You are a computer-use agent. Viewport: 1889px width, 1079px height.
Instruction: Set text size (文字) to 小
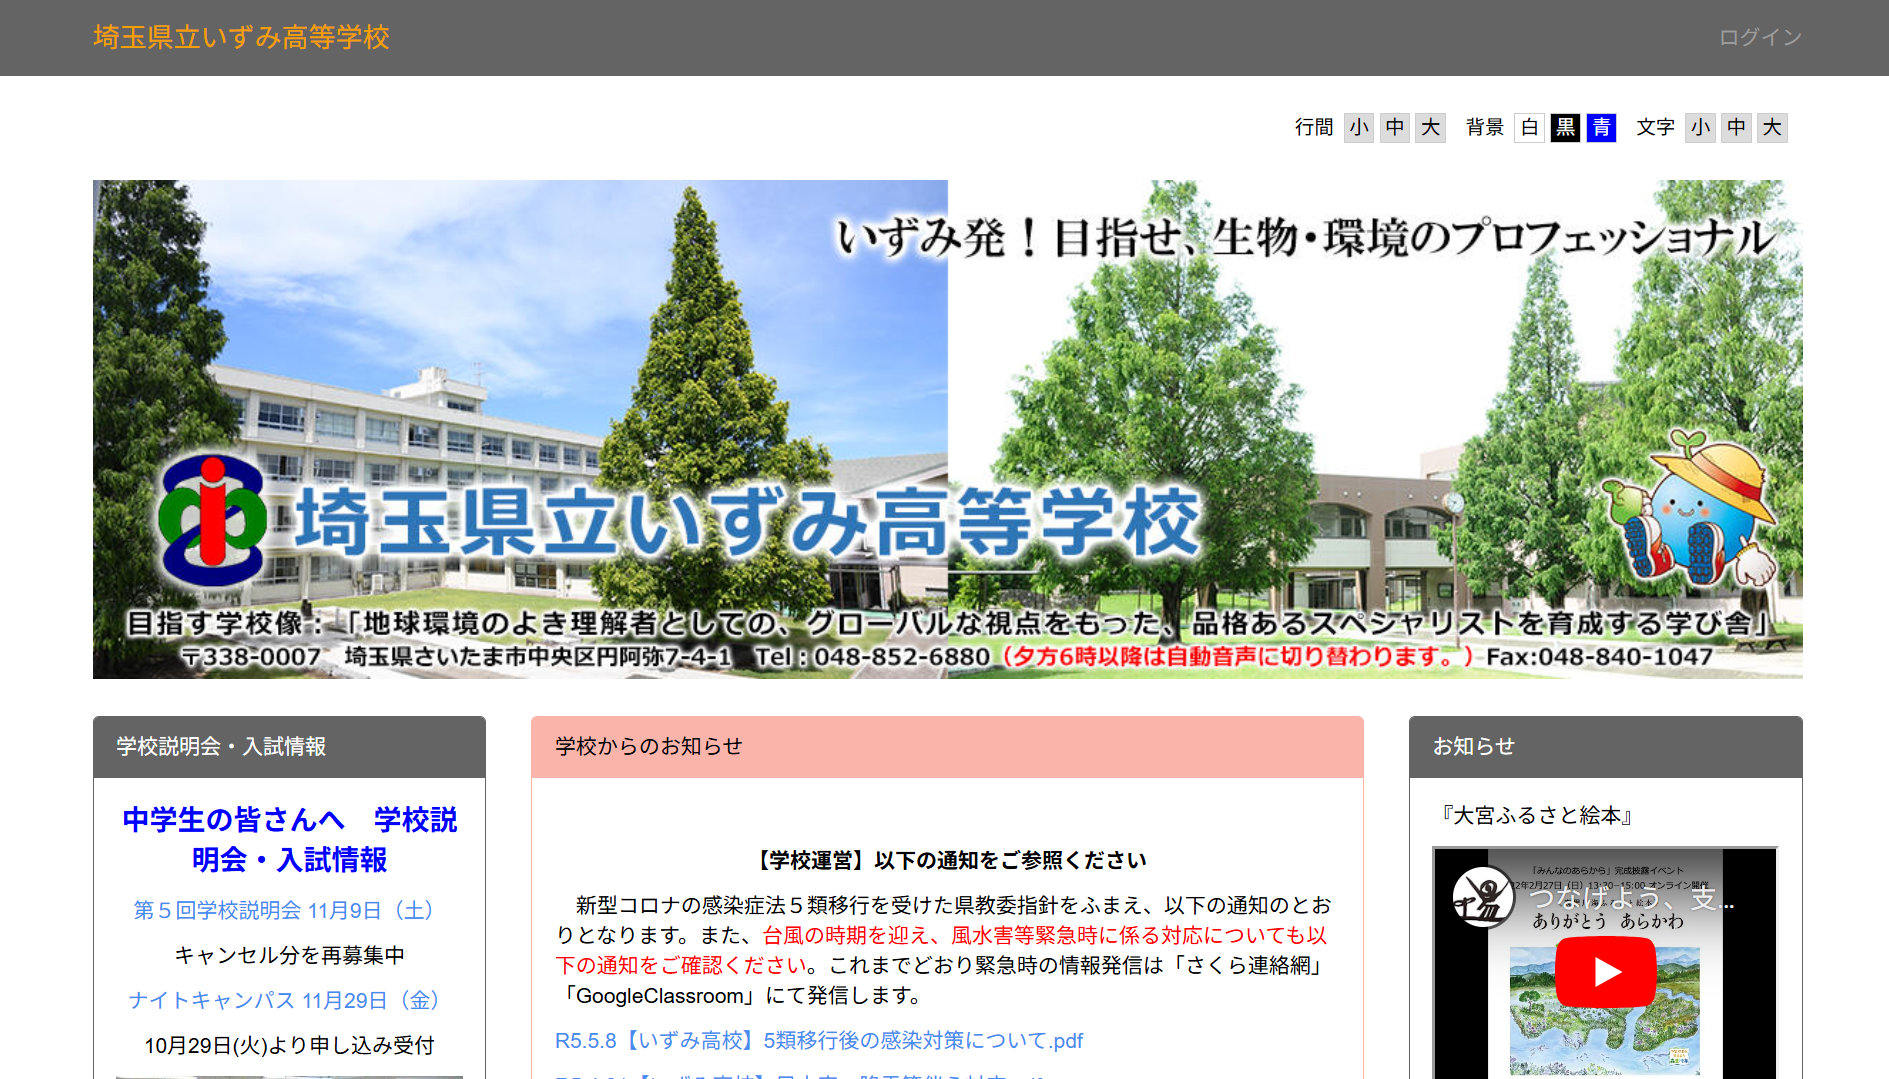pos(1700,127)
